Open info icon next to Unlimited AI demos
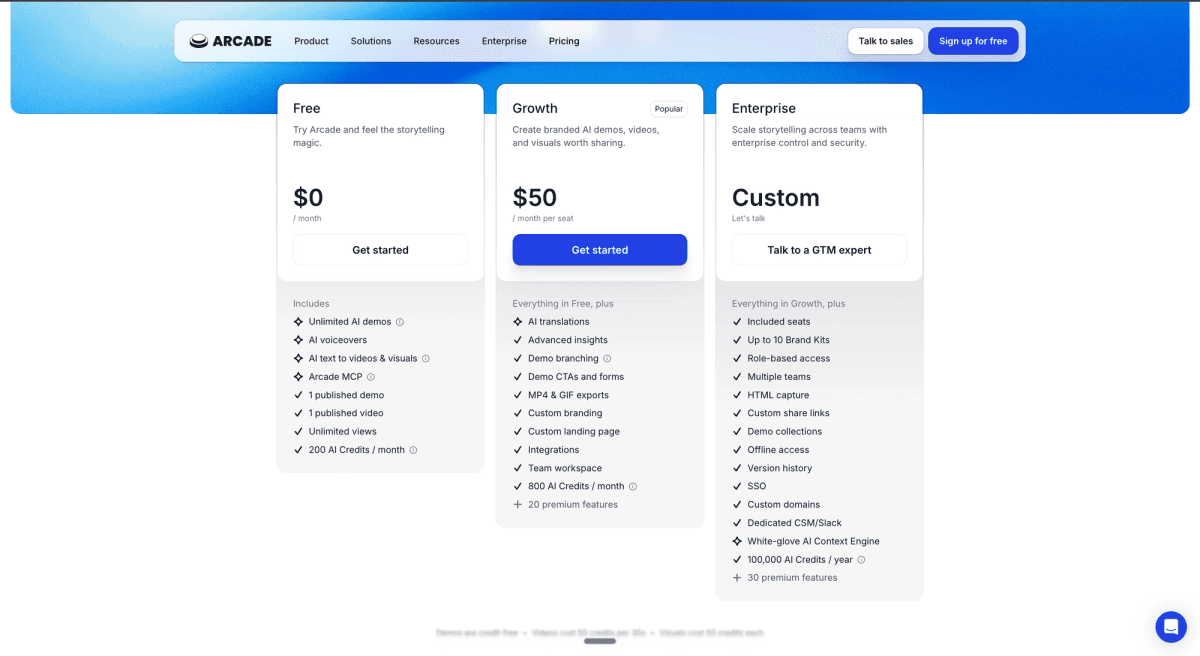 pyautogui.click(x=400, y=322)
